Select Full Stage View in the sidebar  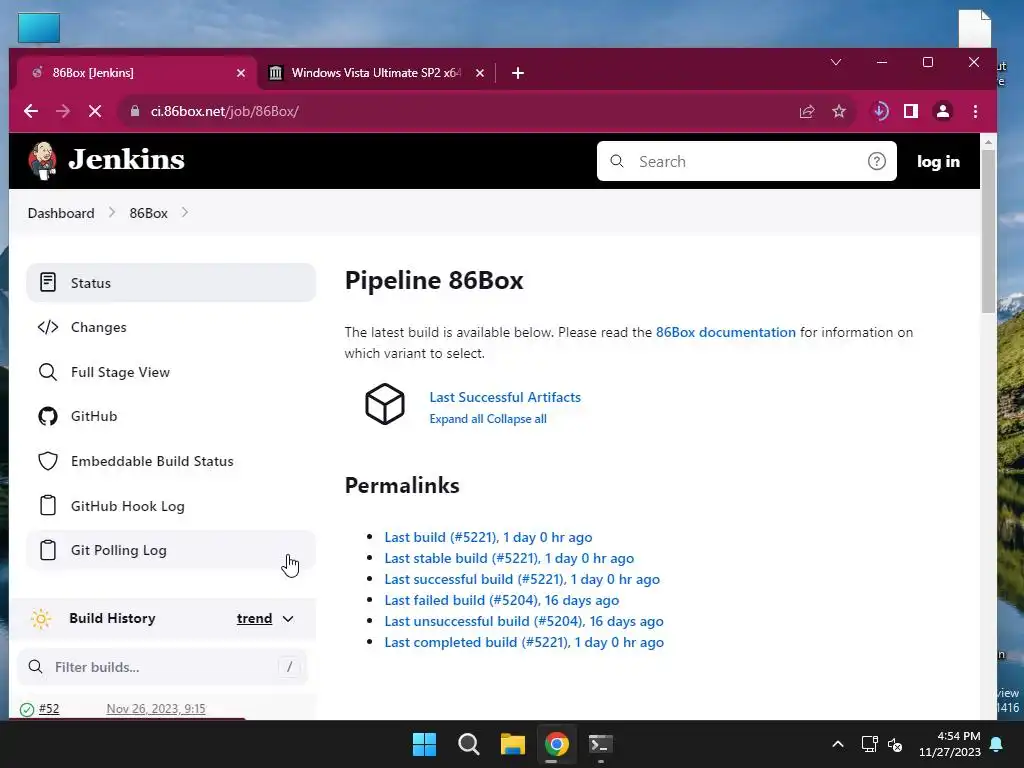click(171, 372)
